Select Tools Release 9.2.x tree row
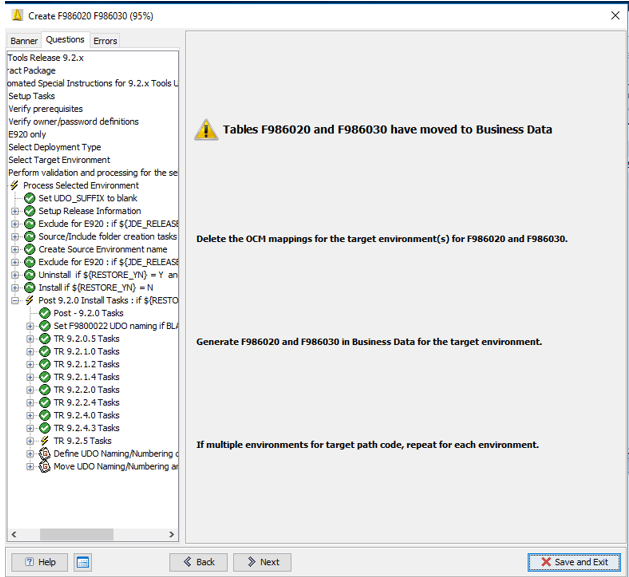The image size is (629, 577). tap(45, 58)
